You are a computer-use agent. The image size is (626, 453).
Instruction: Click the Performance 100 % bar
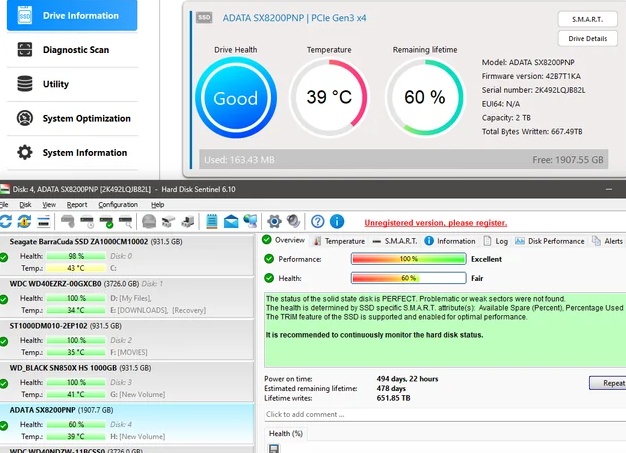tap(408, 259)
